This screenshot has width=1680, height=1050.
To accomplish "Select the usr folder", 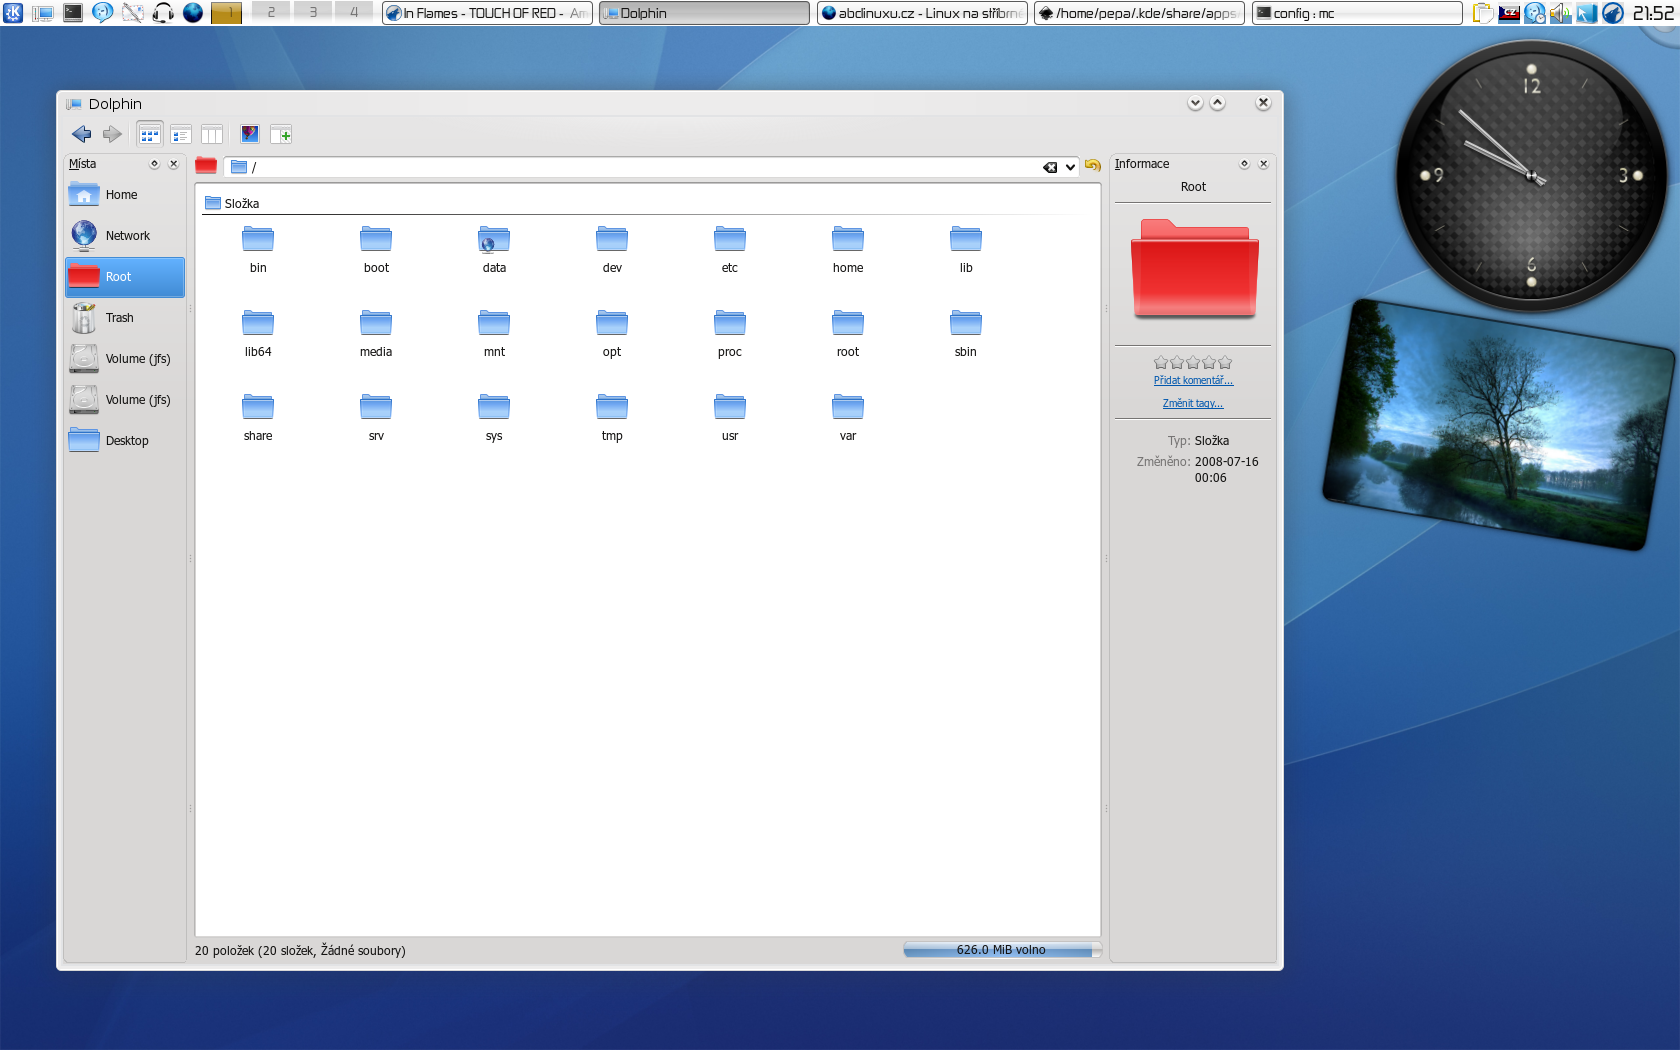I will point(730,418).
